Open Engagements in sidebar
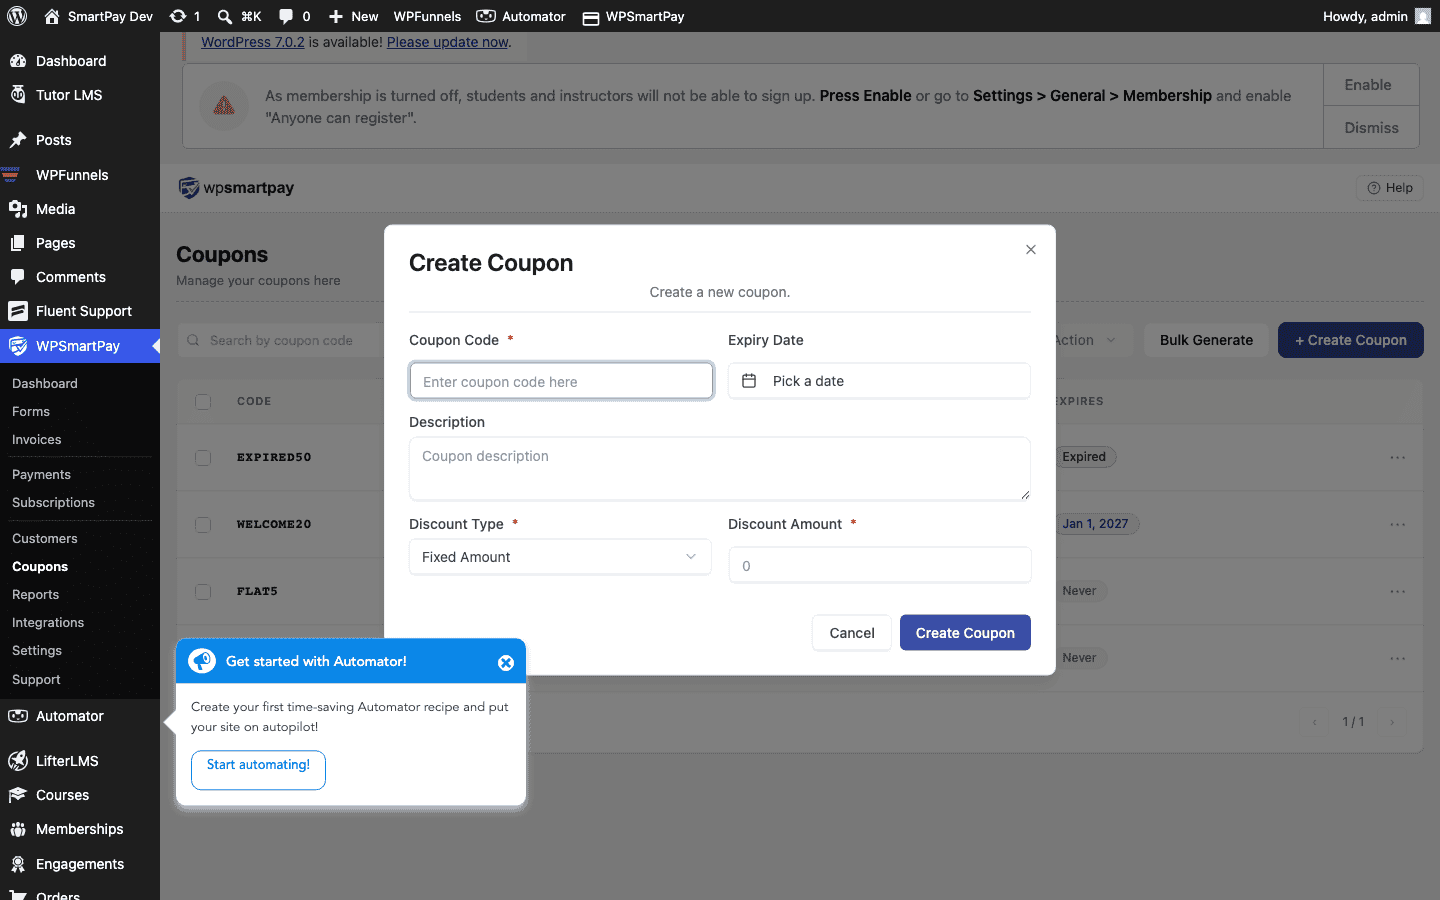Image resolution: width=1440 pixels, height=900 pixels. coord(80,864)
